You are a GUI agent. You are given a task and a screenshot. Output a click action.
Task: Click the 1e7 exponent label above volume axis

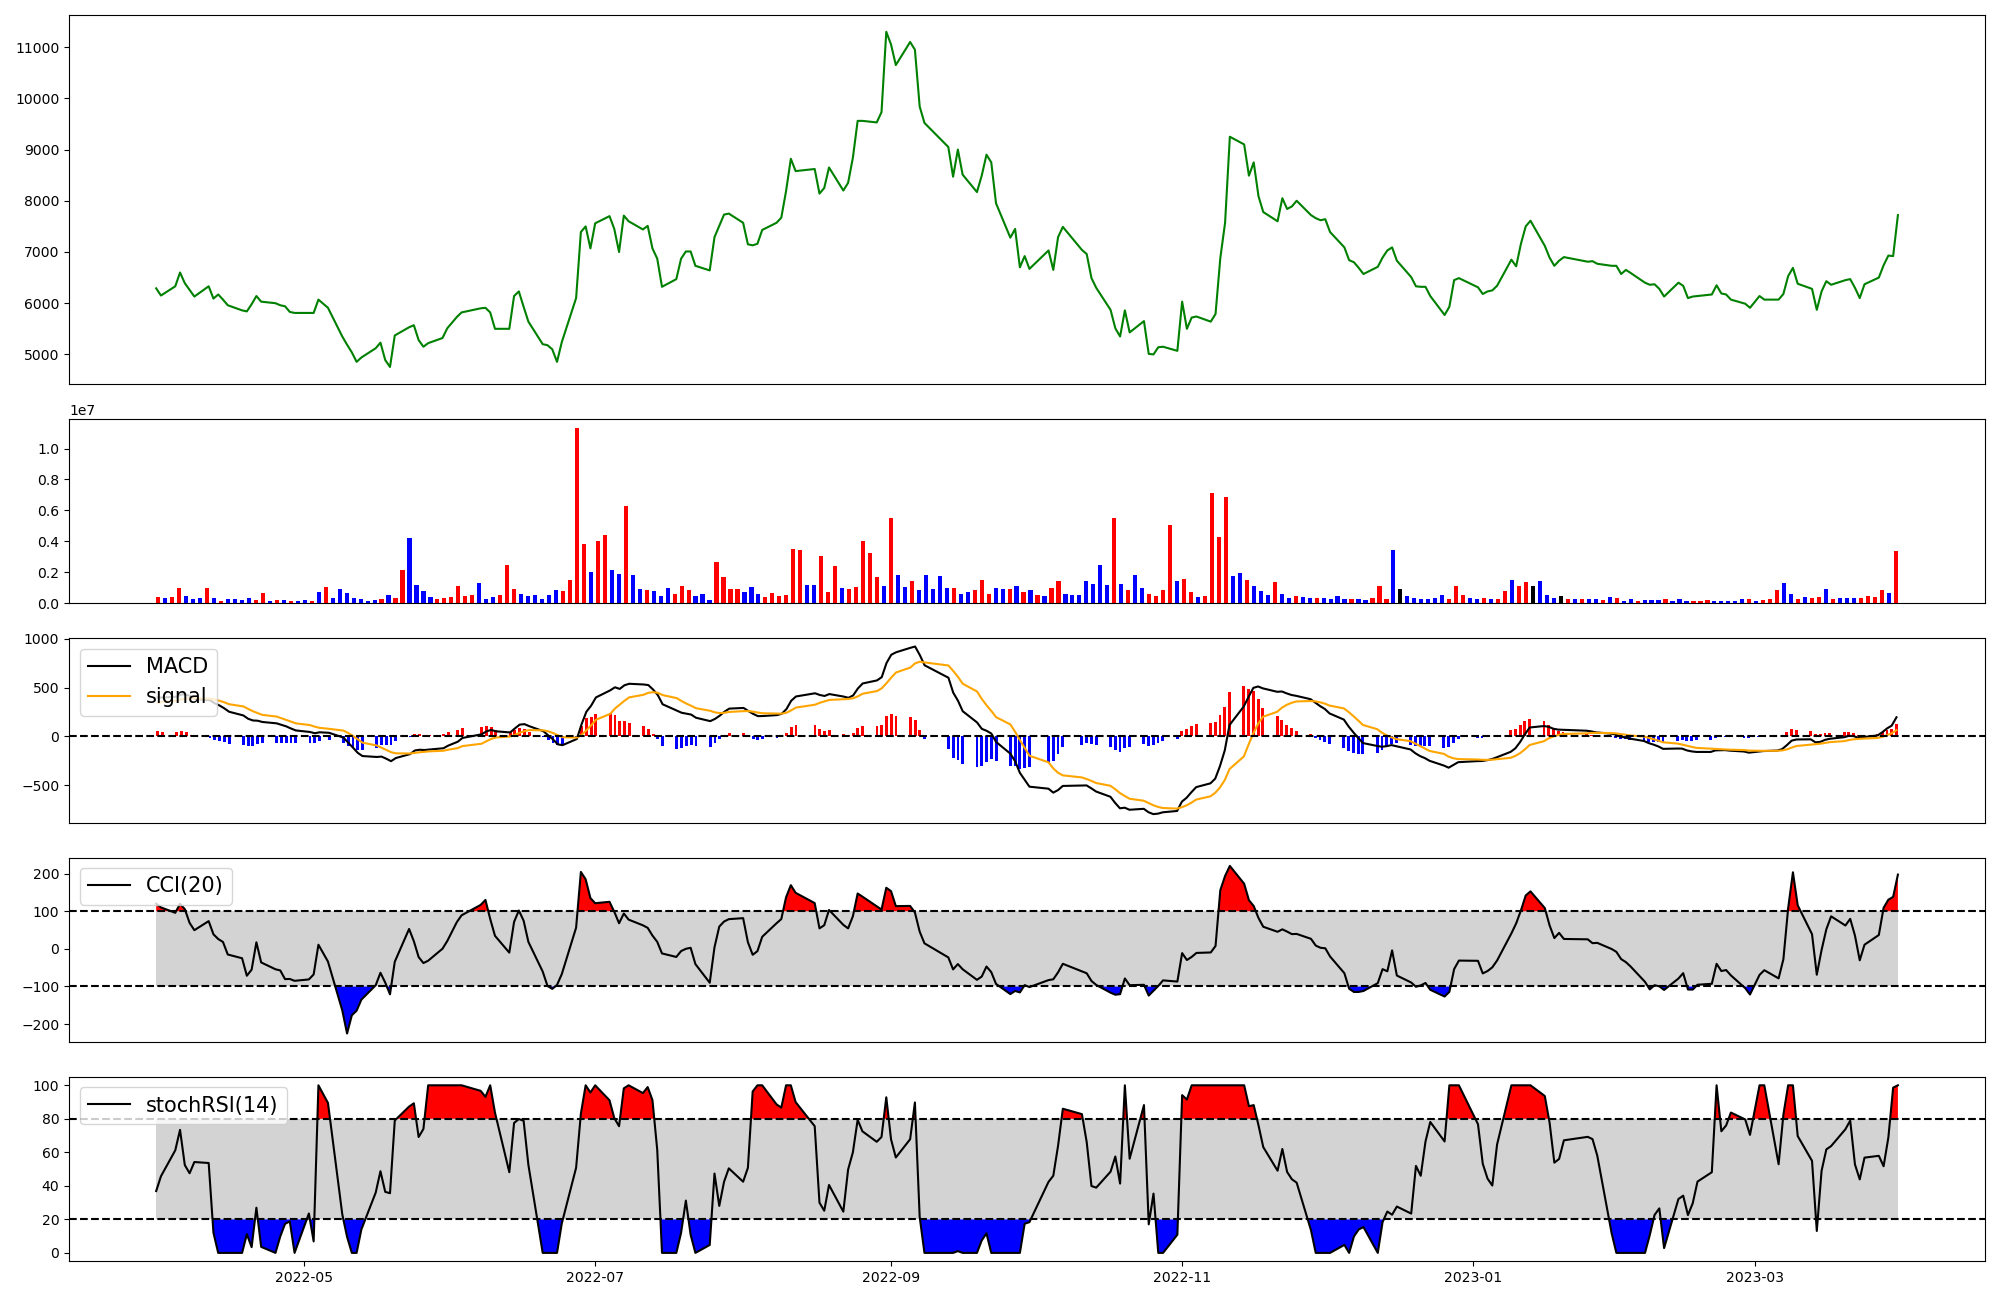[x=82, y=411]
